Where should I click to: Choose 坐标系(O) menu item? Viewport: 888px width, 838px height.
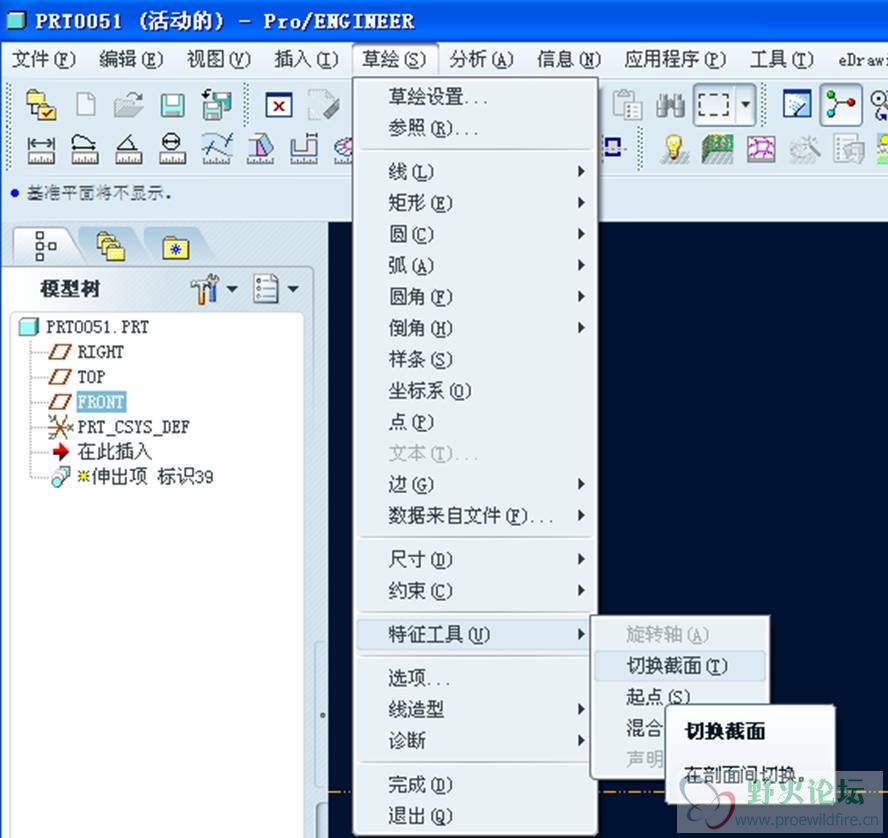tap(475, 390)
